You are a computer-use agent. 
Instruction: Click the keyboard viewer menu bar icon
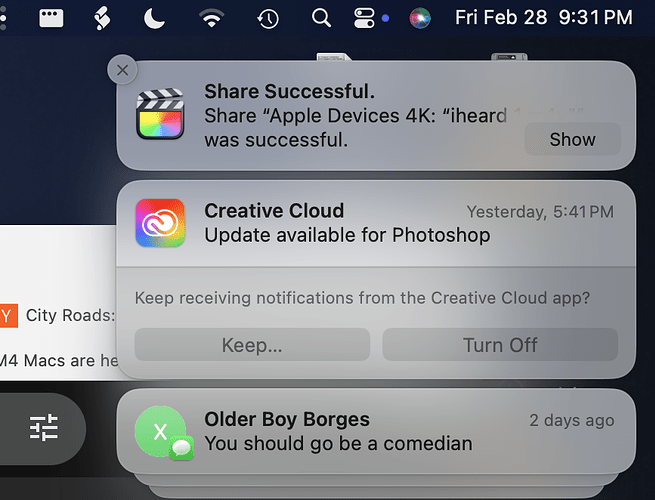tap(51, 18)
